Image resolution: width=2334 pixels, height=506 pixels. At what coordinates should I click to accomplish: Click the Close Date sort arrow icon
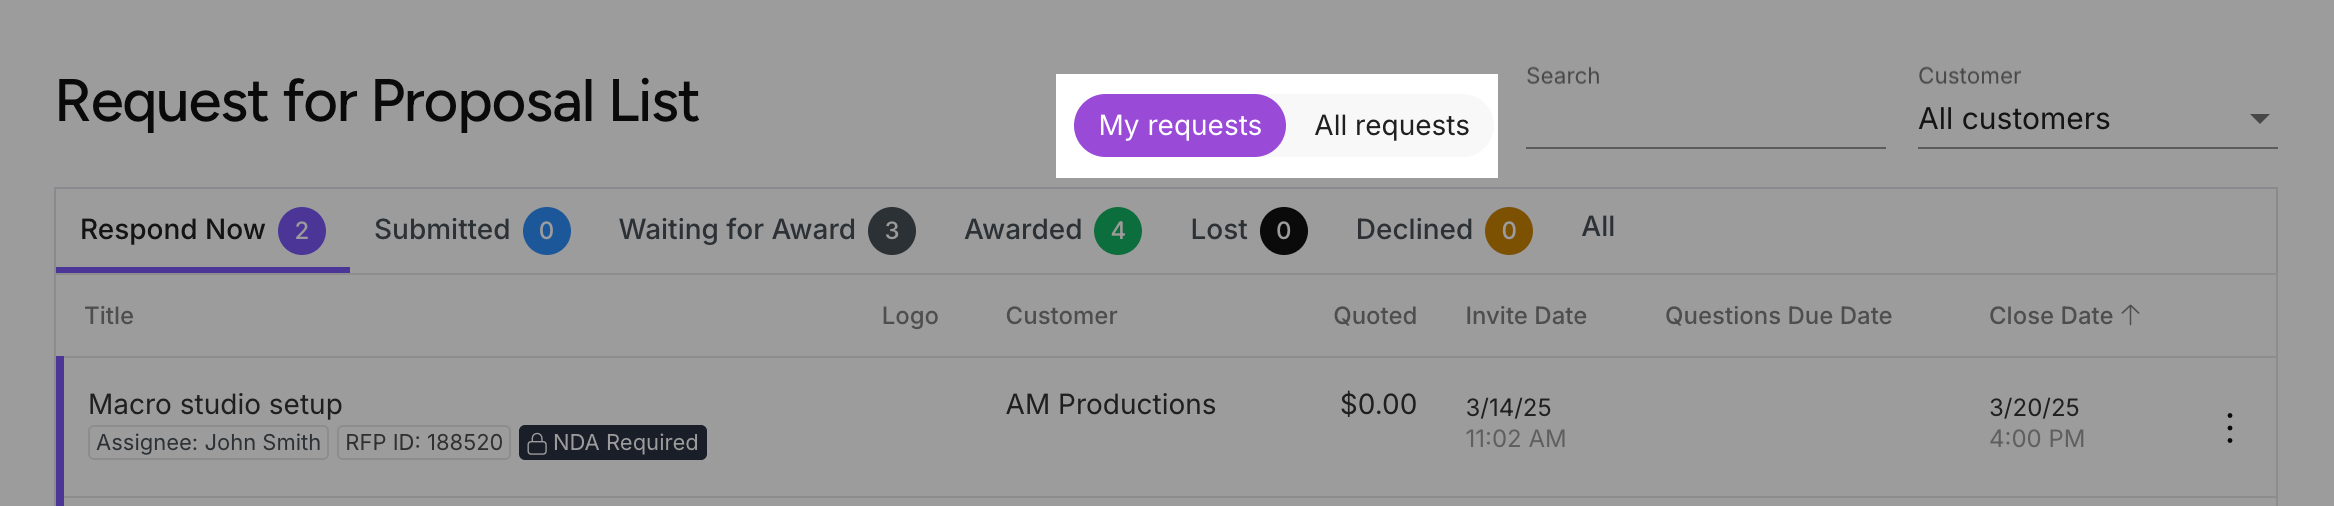coord(2131,315)
